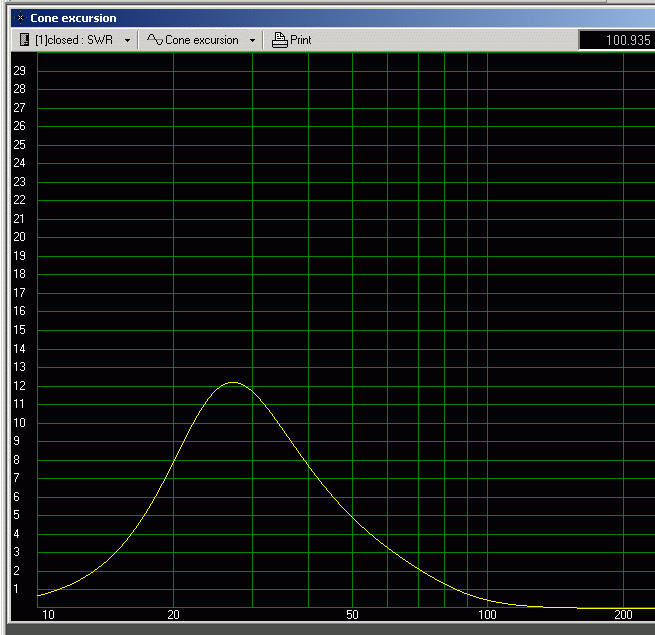This screenshot has height=635, width=655.
Task: Click the 50 label on frequency axis
Action: pyautogui.click(x=352, y=615)
